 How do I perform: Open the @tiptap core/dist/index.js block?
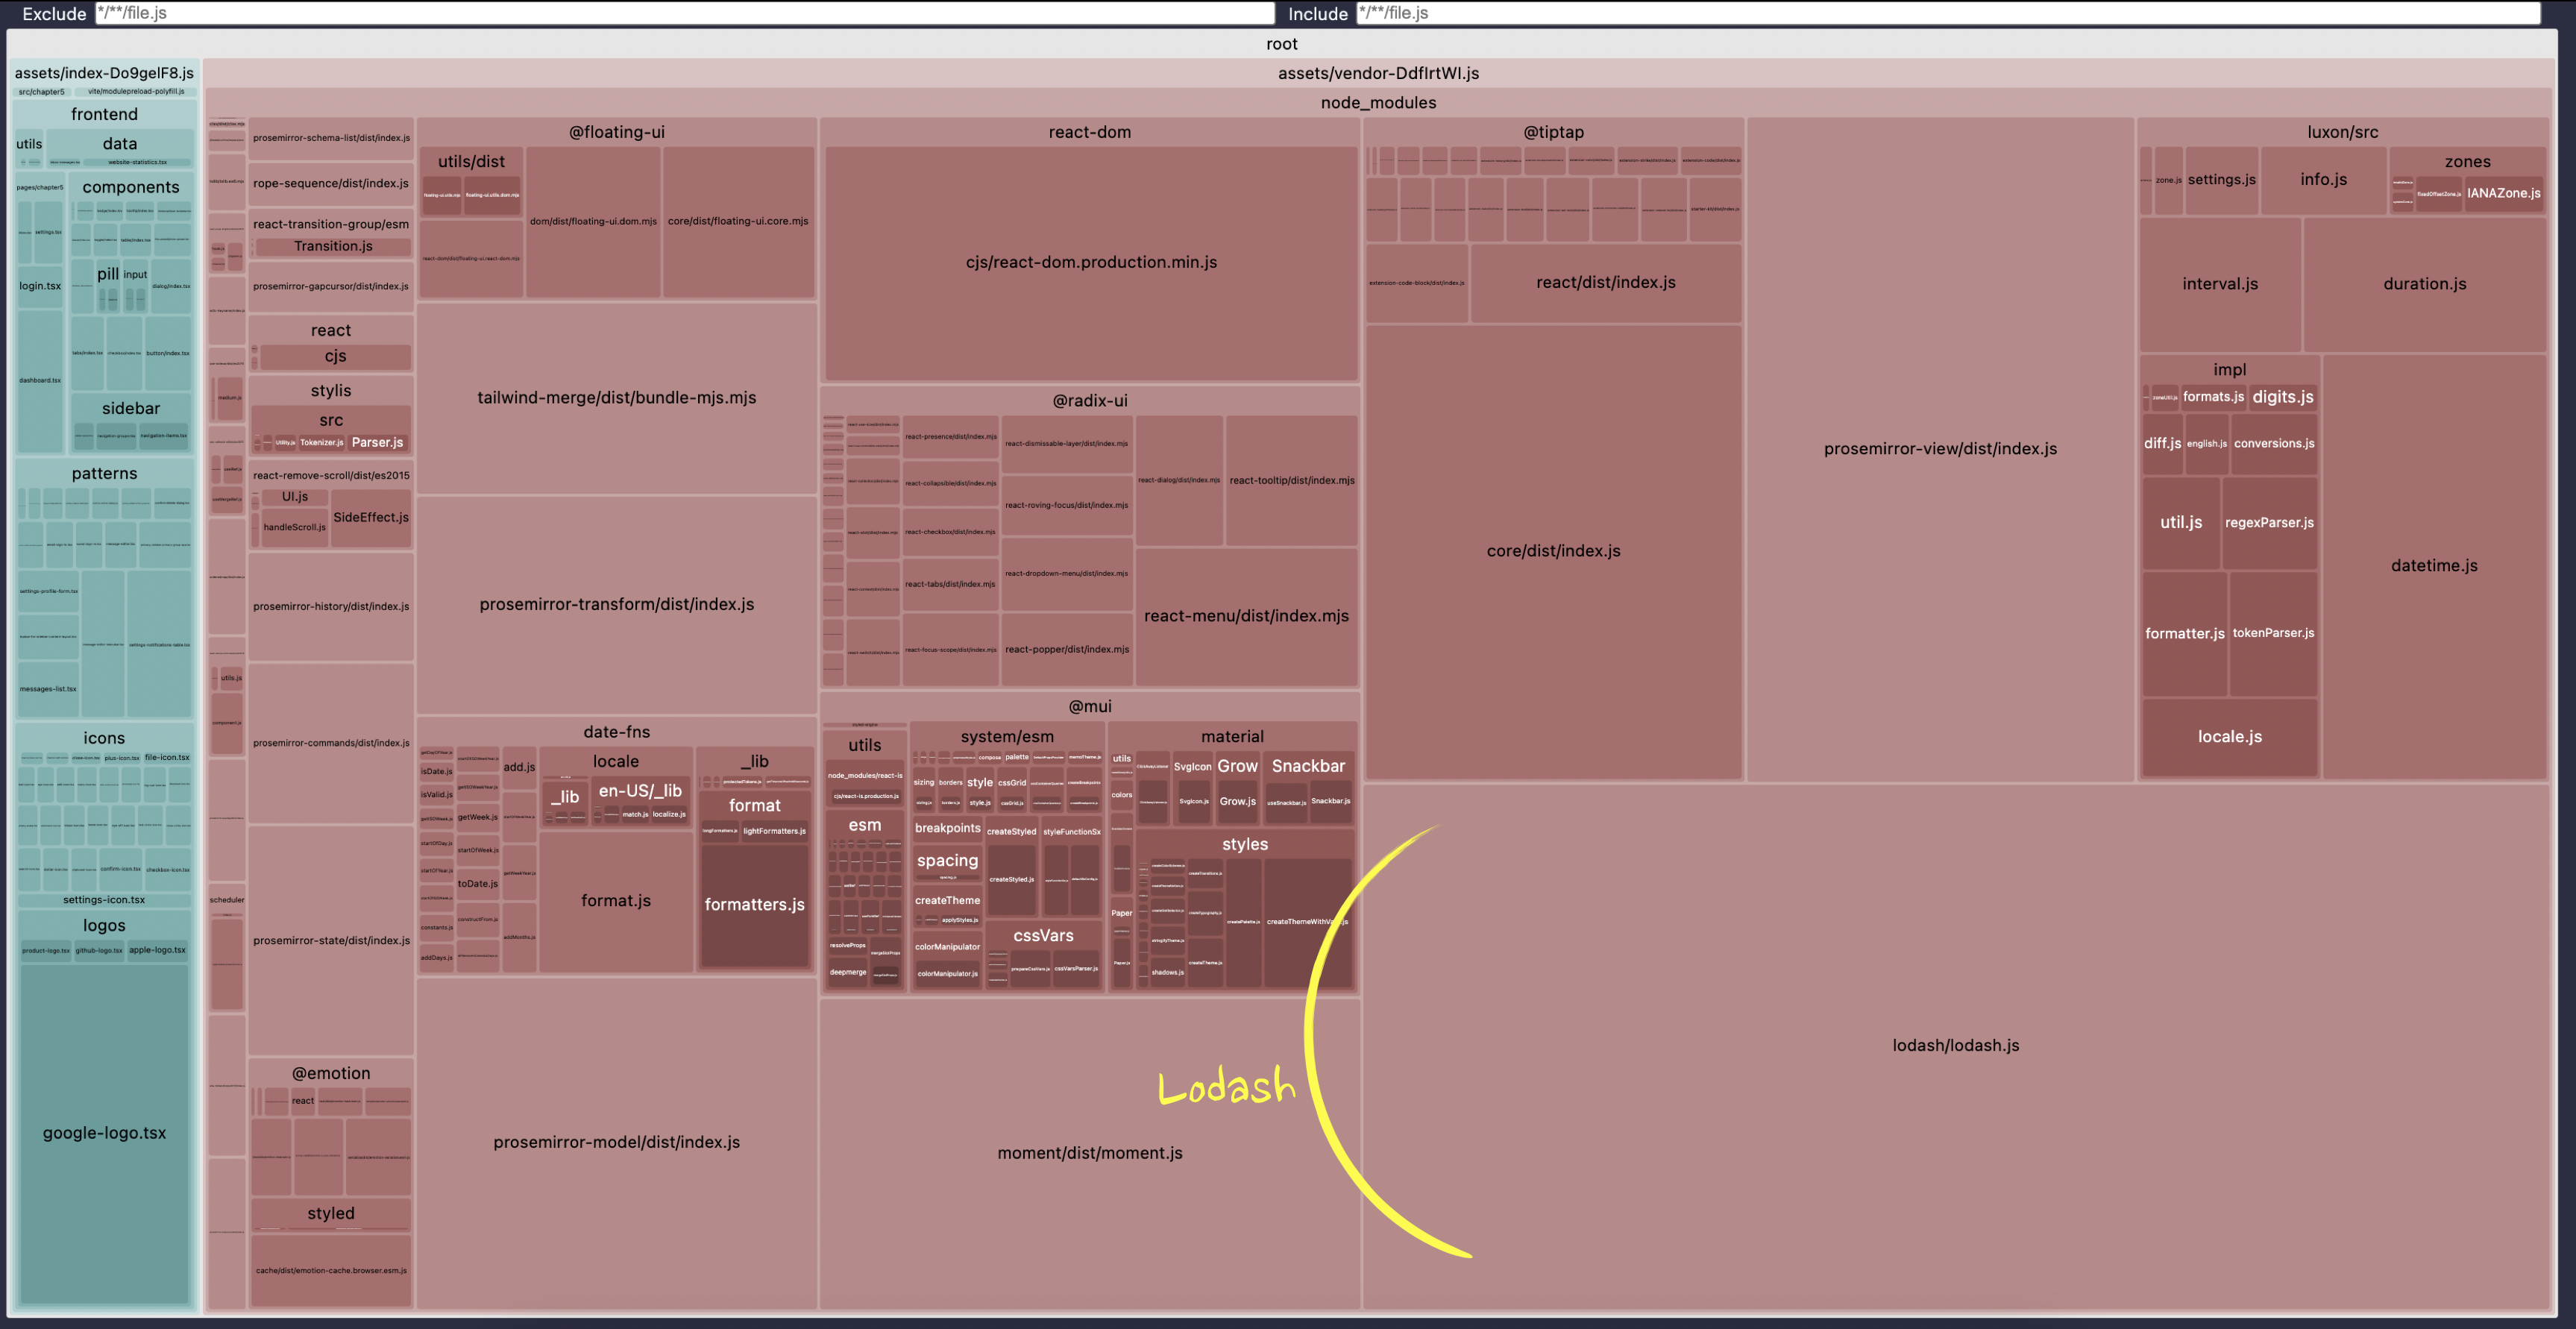1552,551
